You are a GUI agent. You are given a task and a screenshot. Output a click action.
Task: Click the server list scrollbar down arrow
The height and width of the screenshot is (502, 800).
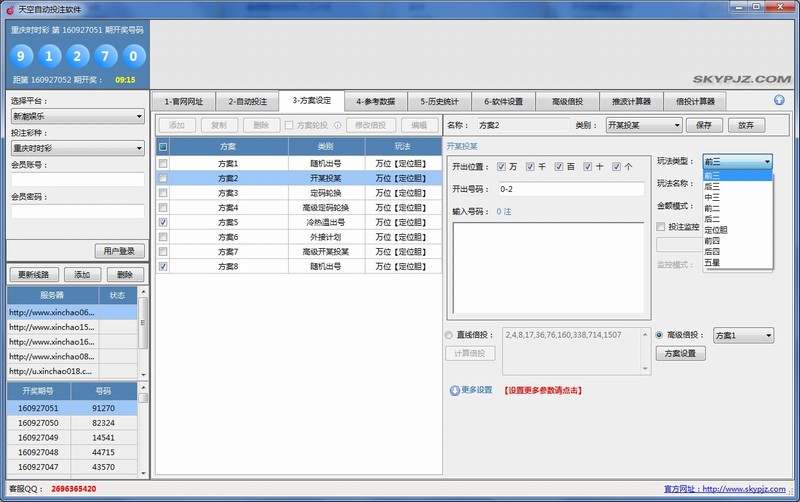tap(143, 372)
